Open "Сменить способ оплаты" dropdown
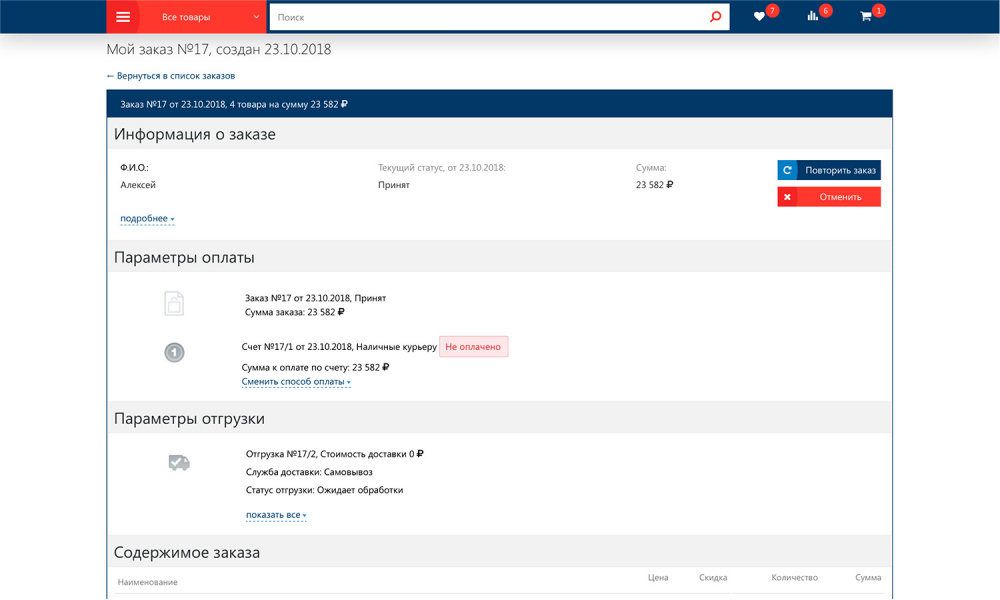 [x=295, y=382]
